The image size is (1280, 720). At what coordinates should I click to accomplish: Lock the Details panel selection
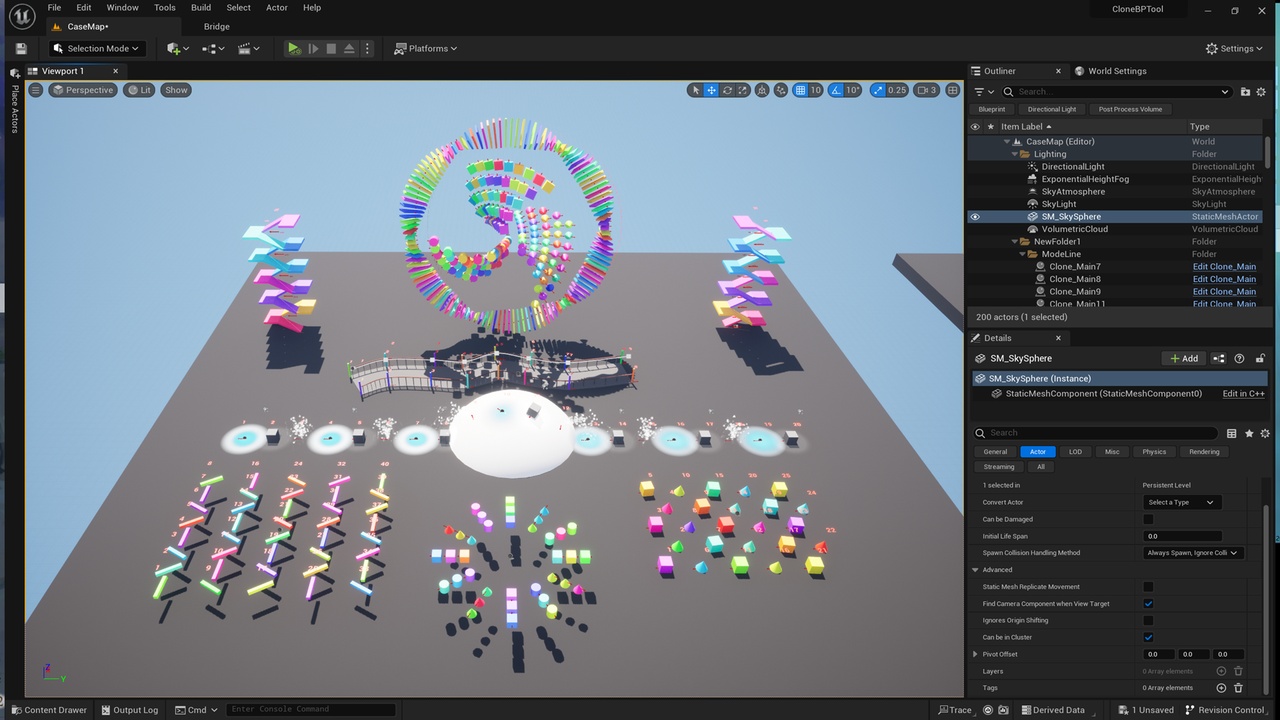click(x=1260, y=358)
